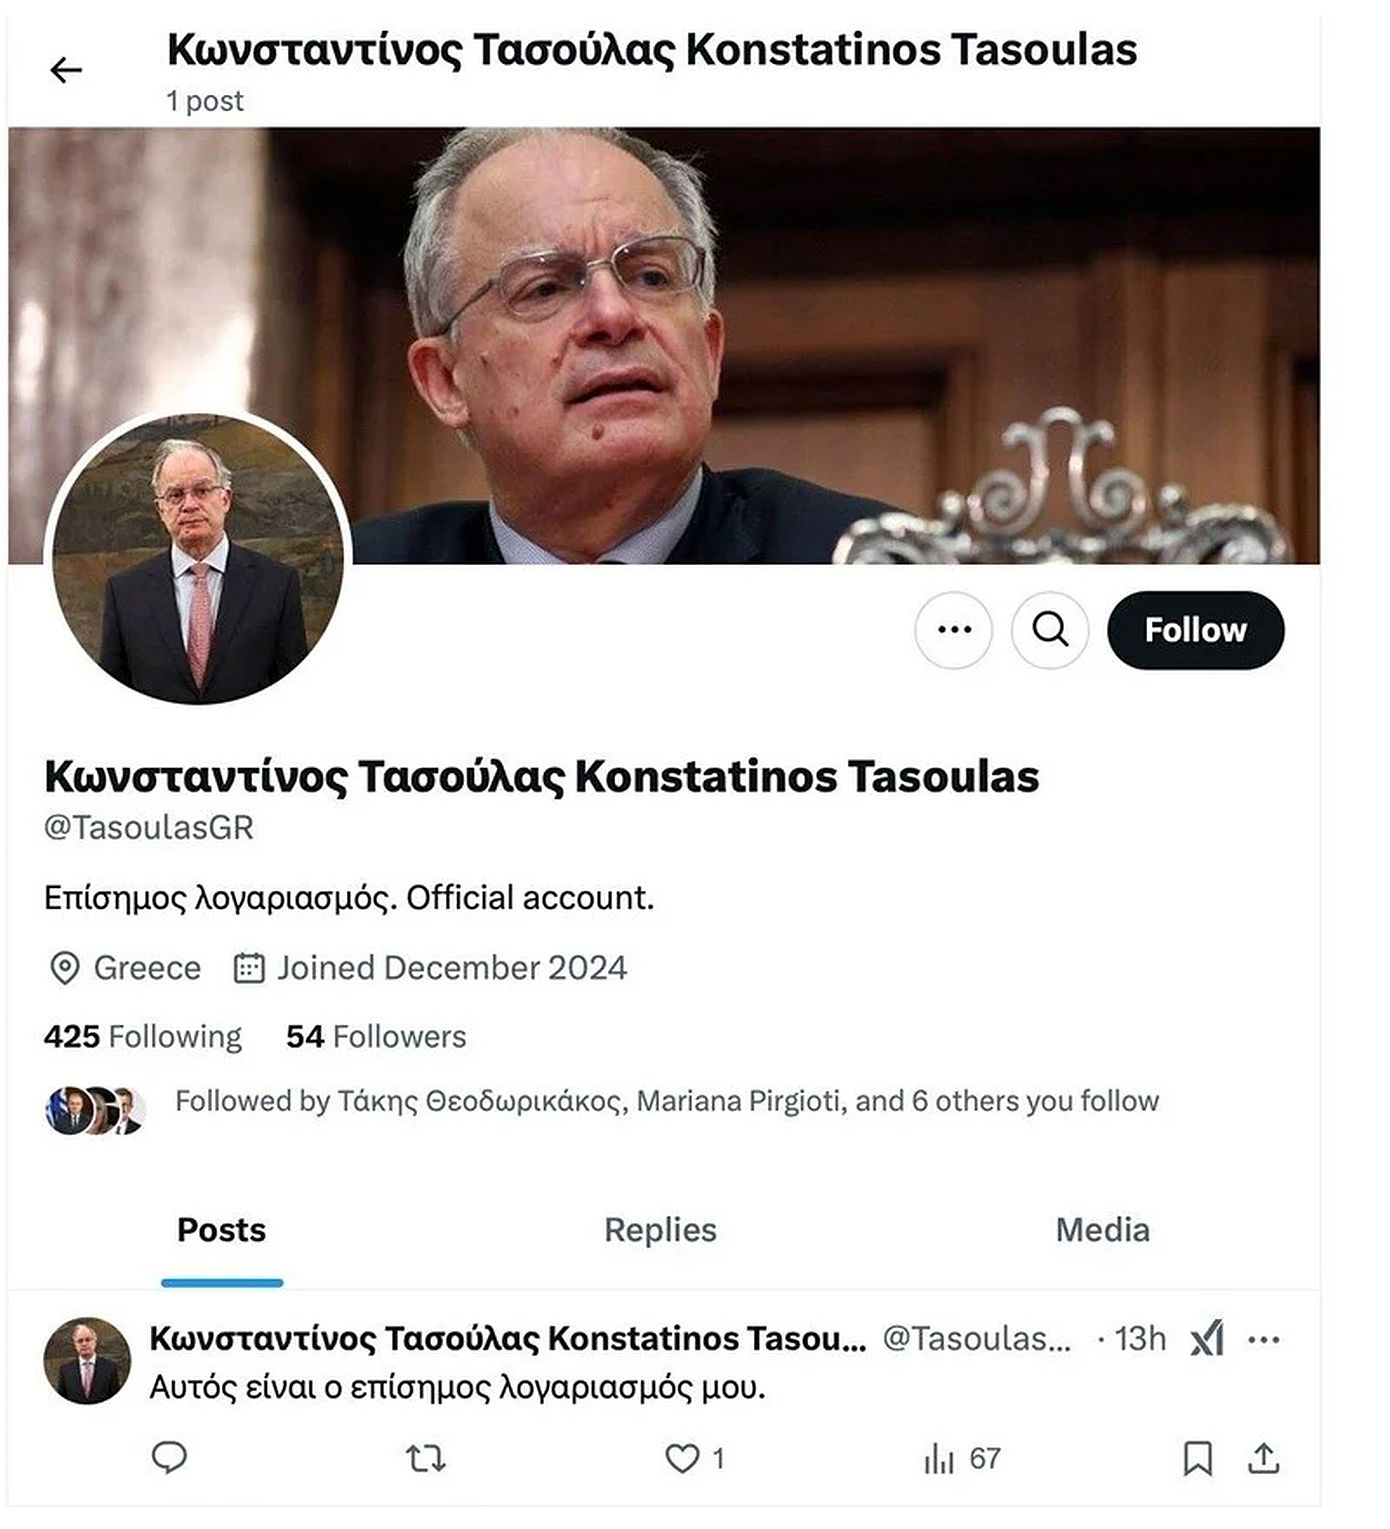Viewport: 1390px width, 1529px height.
Task: Switch to the Media tab
Action: [1102, 1230]
